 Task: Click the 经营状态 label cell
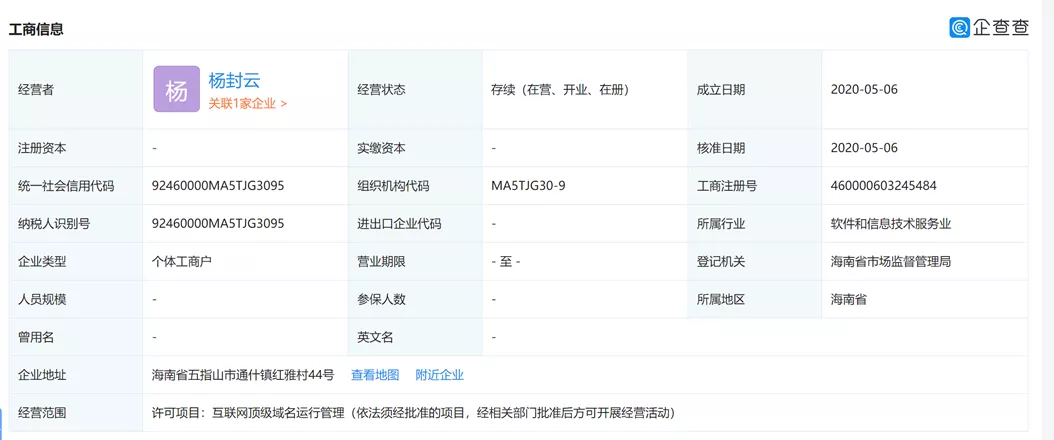415,89
